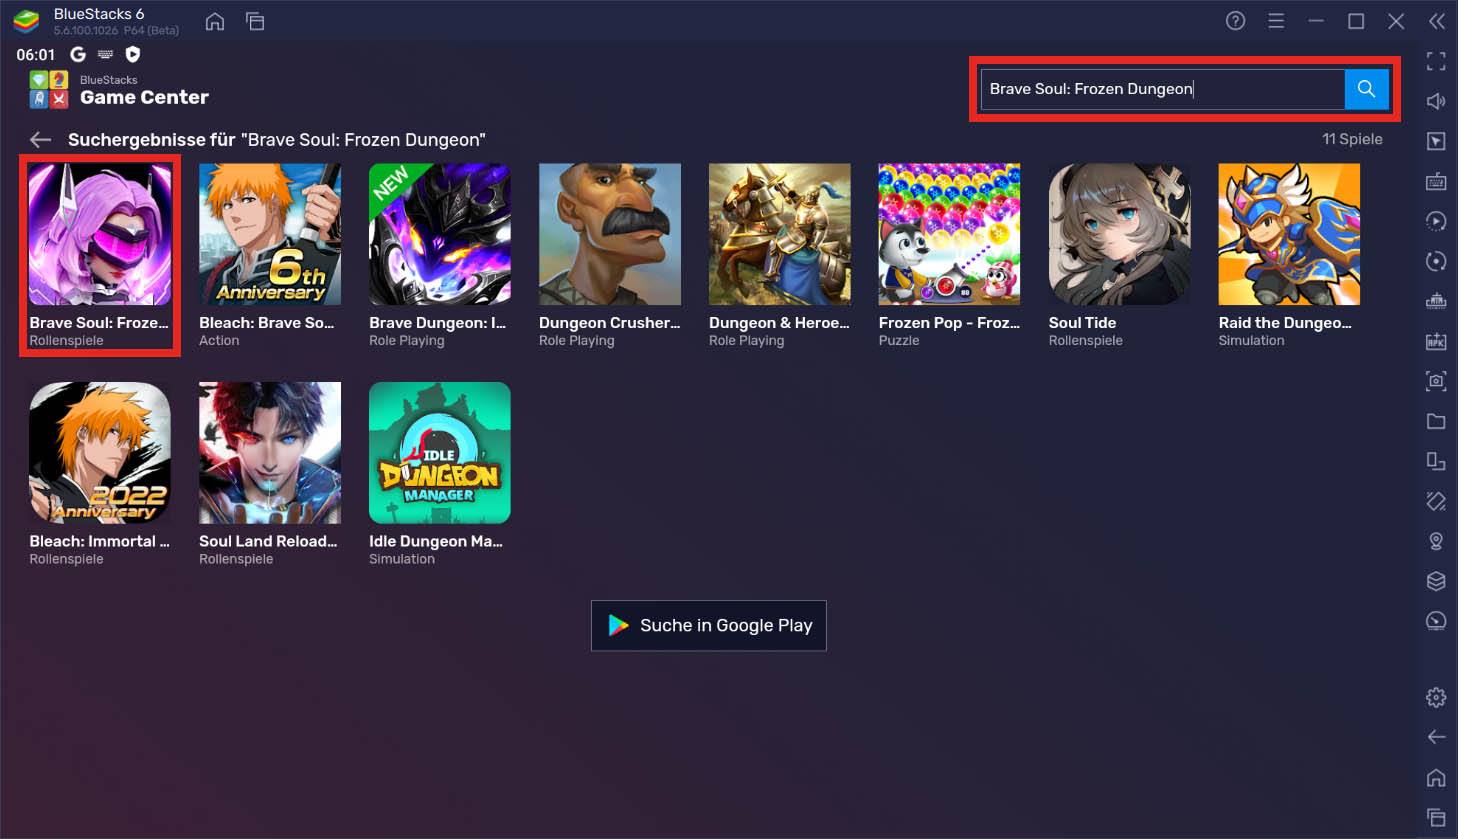1458x839 pixels.
Task: Open the hamburger menu in the title bar
Action: (1276, 21)
